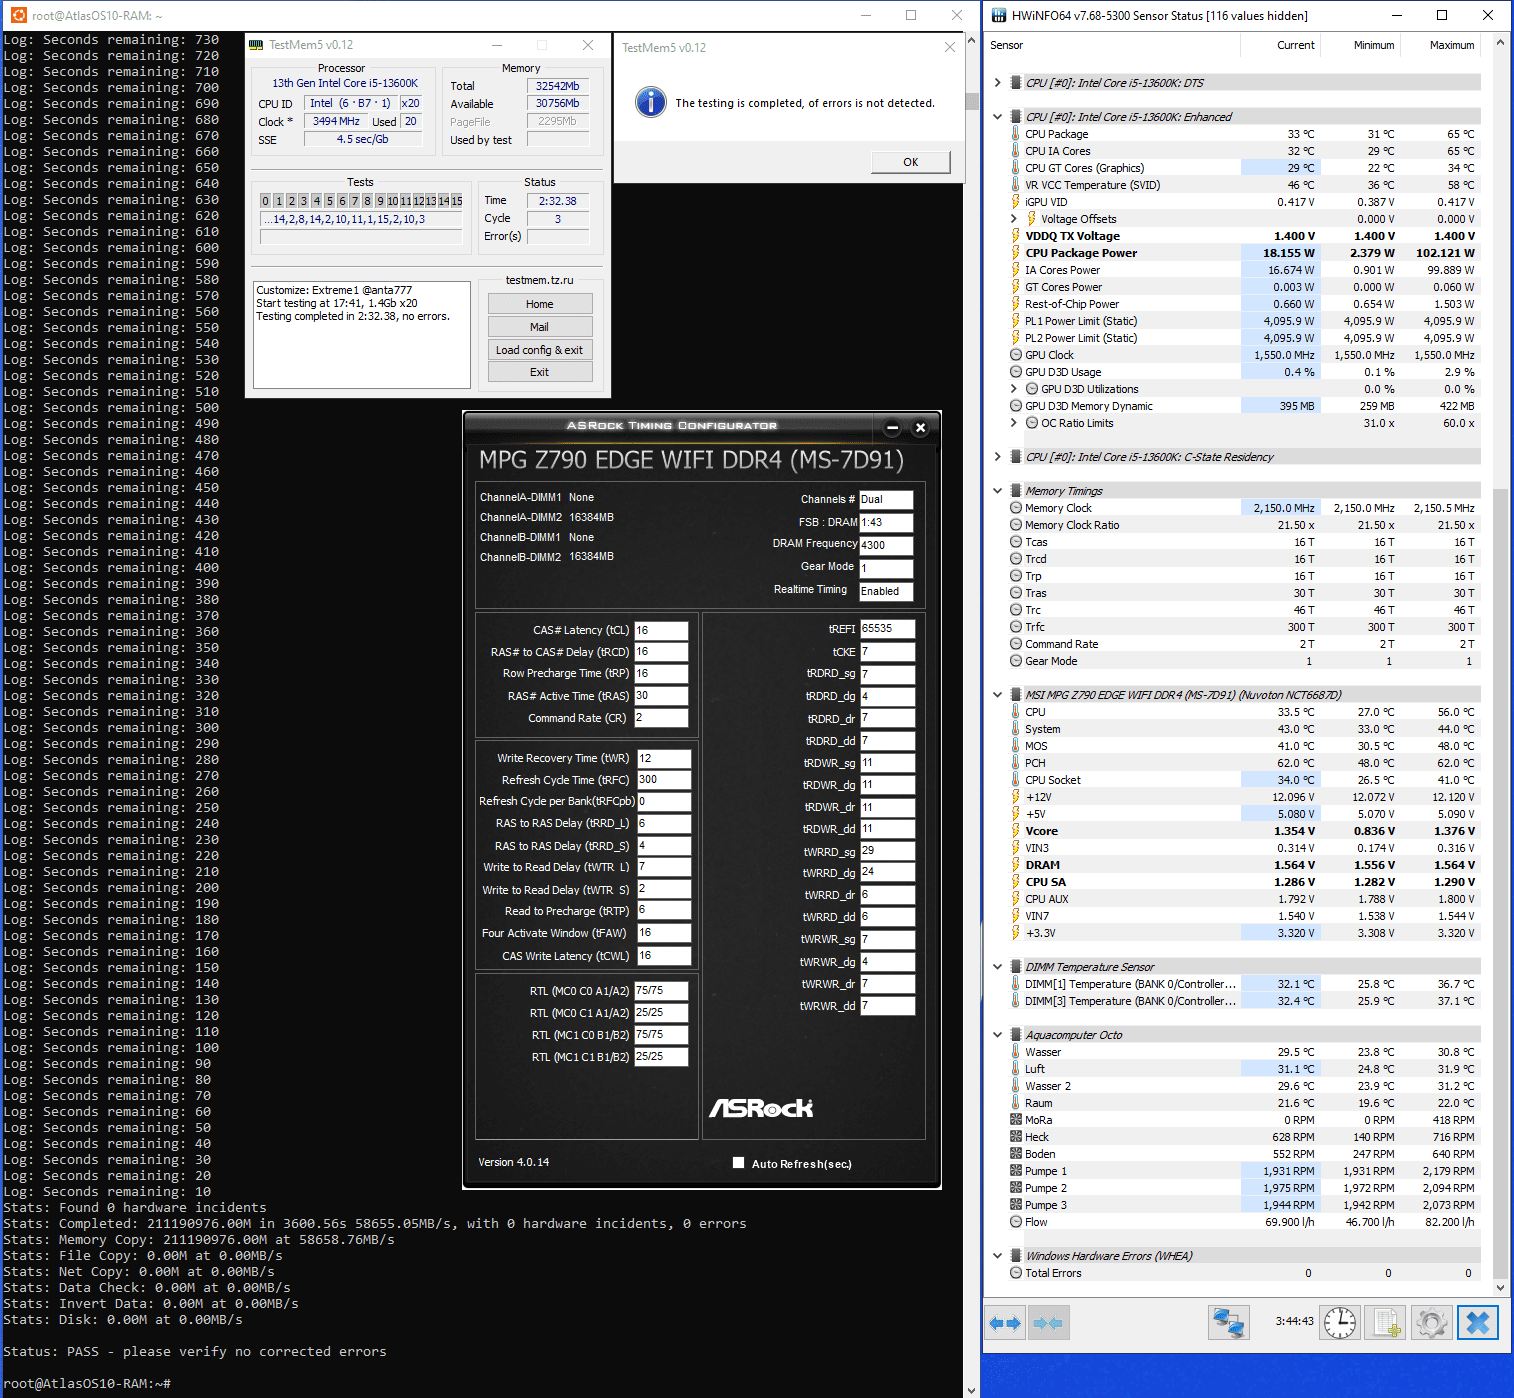Viewport: 1514px width, 1398px height.
Task: Start logging with the HWiNFO log file icon
Action: [1386, 1323]
